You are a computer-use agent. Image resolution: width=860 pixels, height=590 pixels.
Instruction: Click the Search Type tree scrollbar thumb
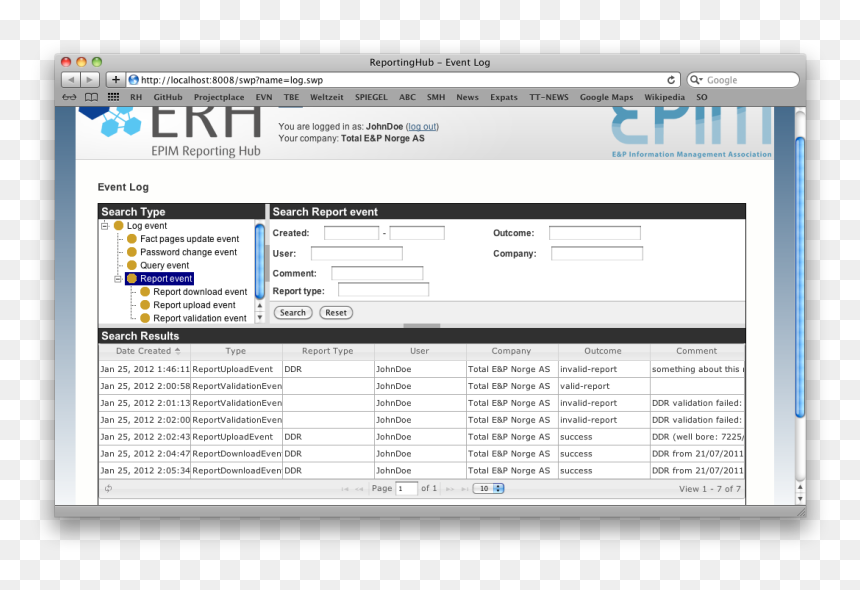point(260,261)
